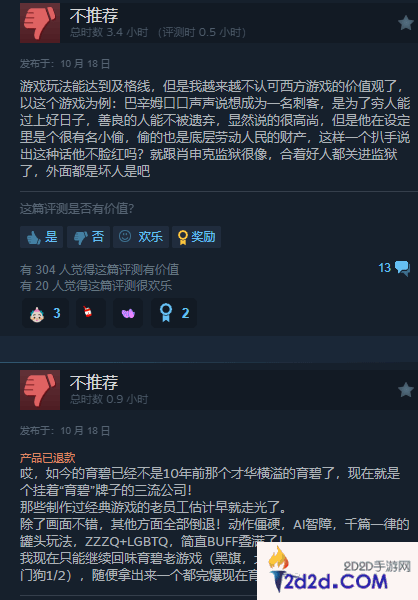Click the blue ribbon award with count 2

click(174, 313)
